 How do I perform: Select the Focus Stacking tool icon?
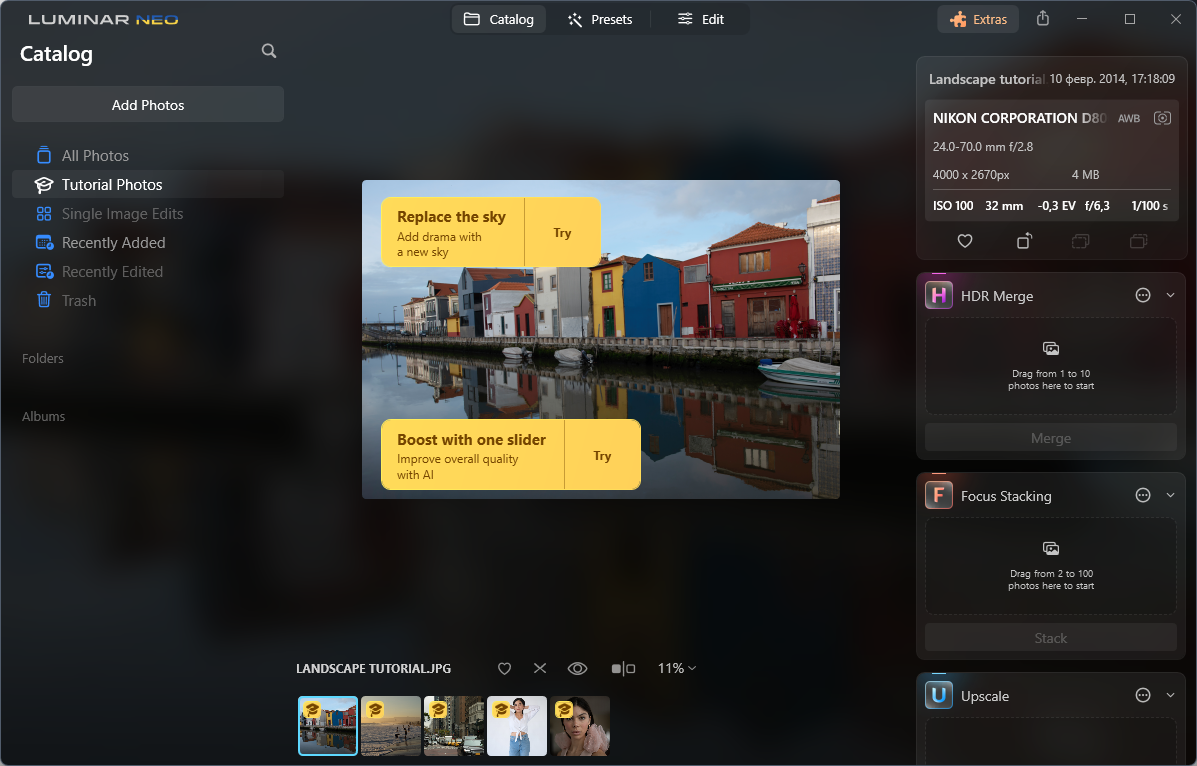coord(938,495)
